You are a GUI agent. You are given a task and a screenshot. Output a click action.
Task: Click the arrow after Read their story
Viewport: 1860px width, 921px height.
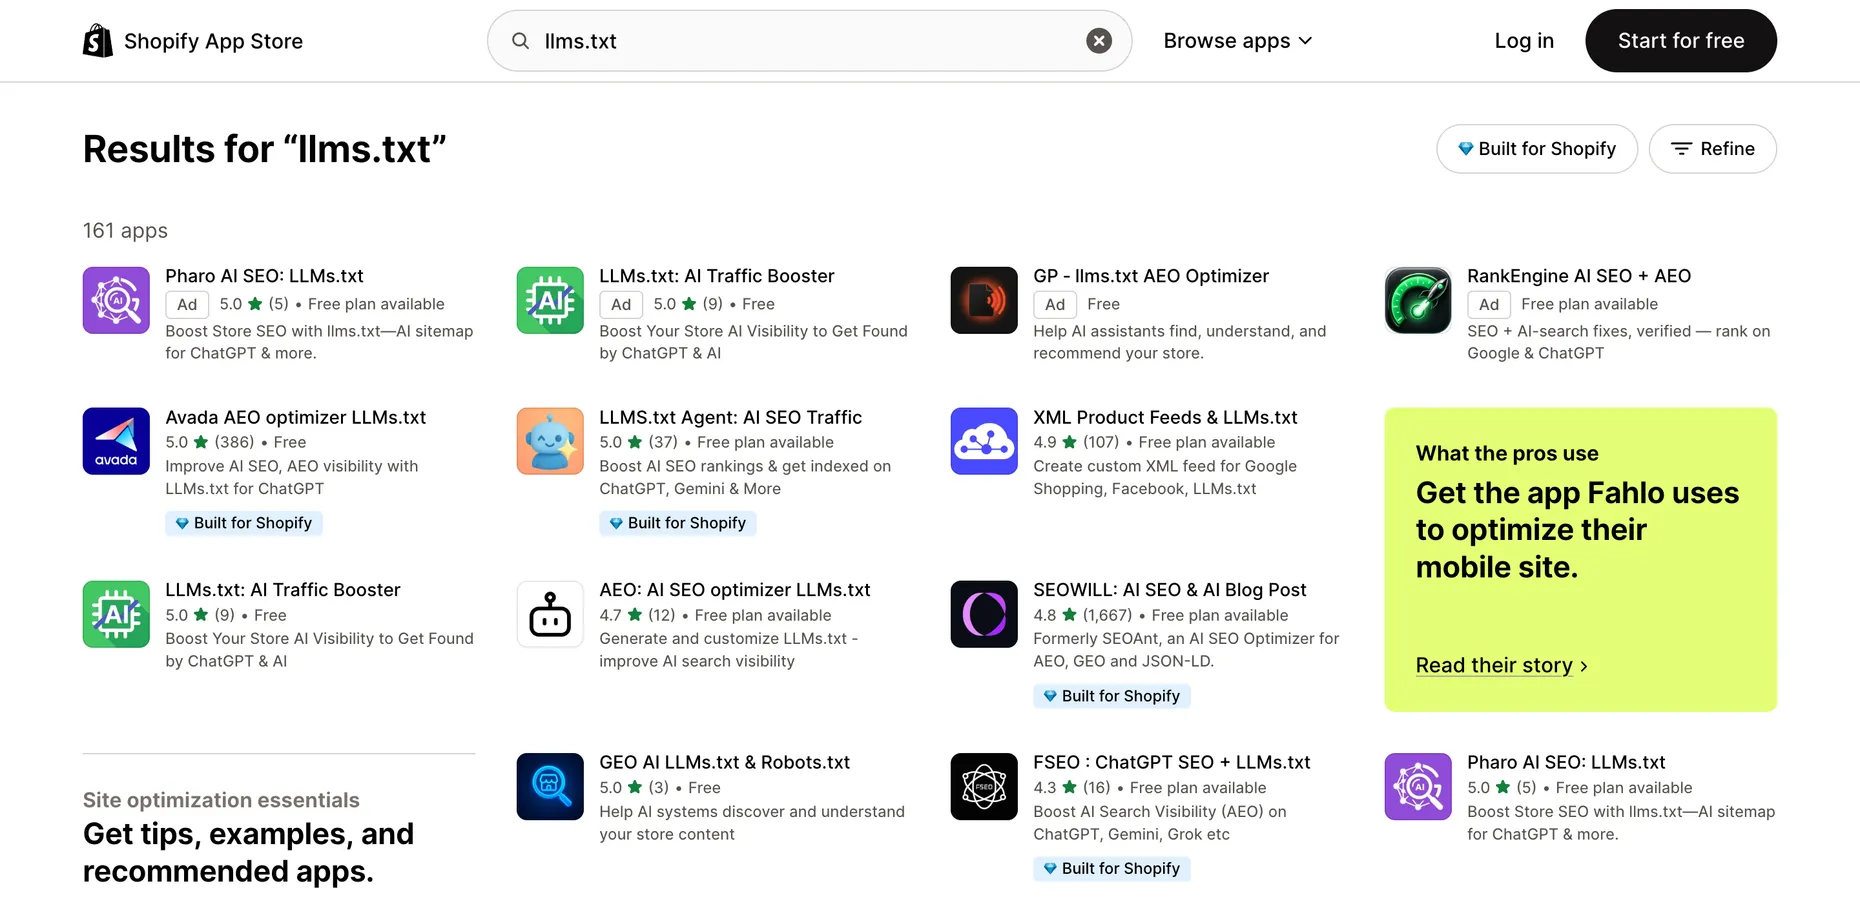coord(1584,666)
